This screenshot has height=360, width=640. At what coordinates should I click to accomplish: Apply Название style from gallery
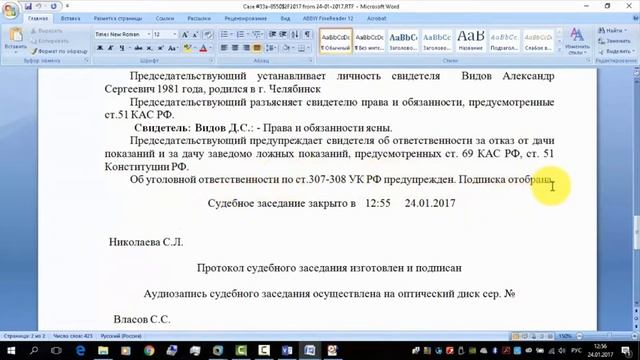click(470, 40)
